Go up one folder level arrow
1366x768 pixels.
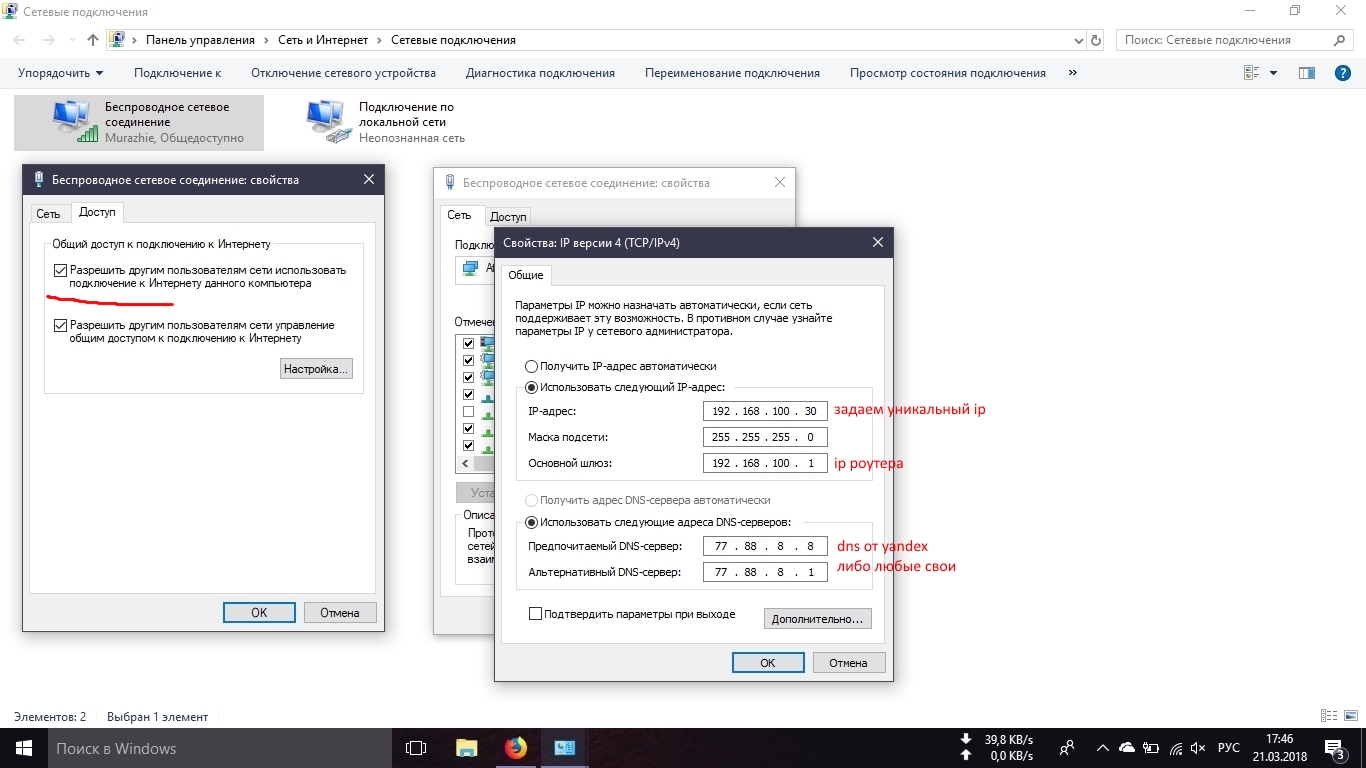tap(93, 40)
